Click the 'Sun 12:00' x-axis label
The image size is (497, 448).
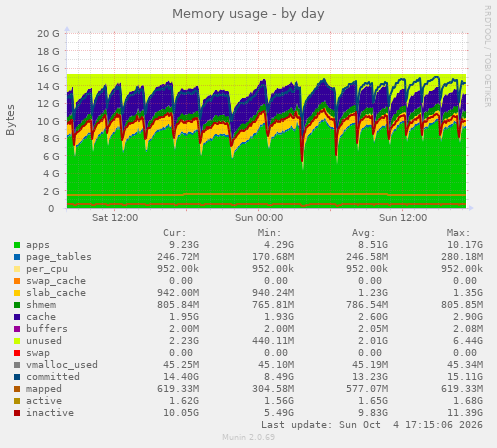click(403, 218)
